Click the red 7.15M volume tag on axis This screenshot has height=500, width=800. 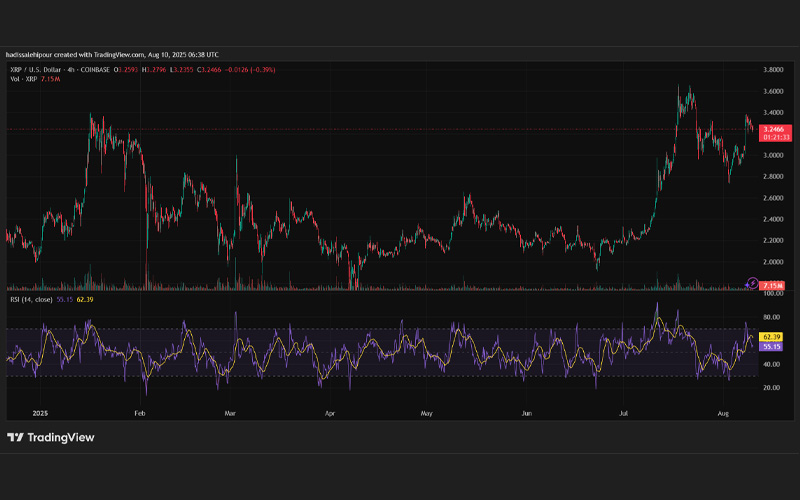[772, 286]
